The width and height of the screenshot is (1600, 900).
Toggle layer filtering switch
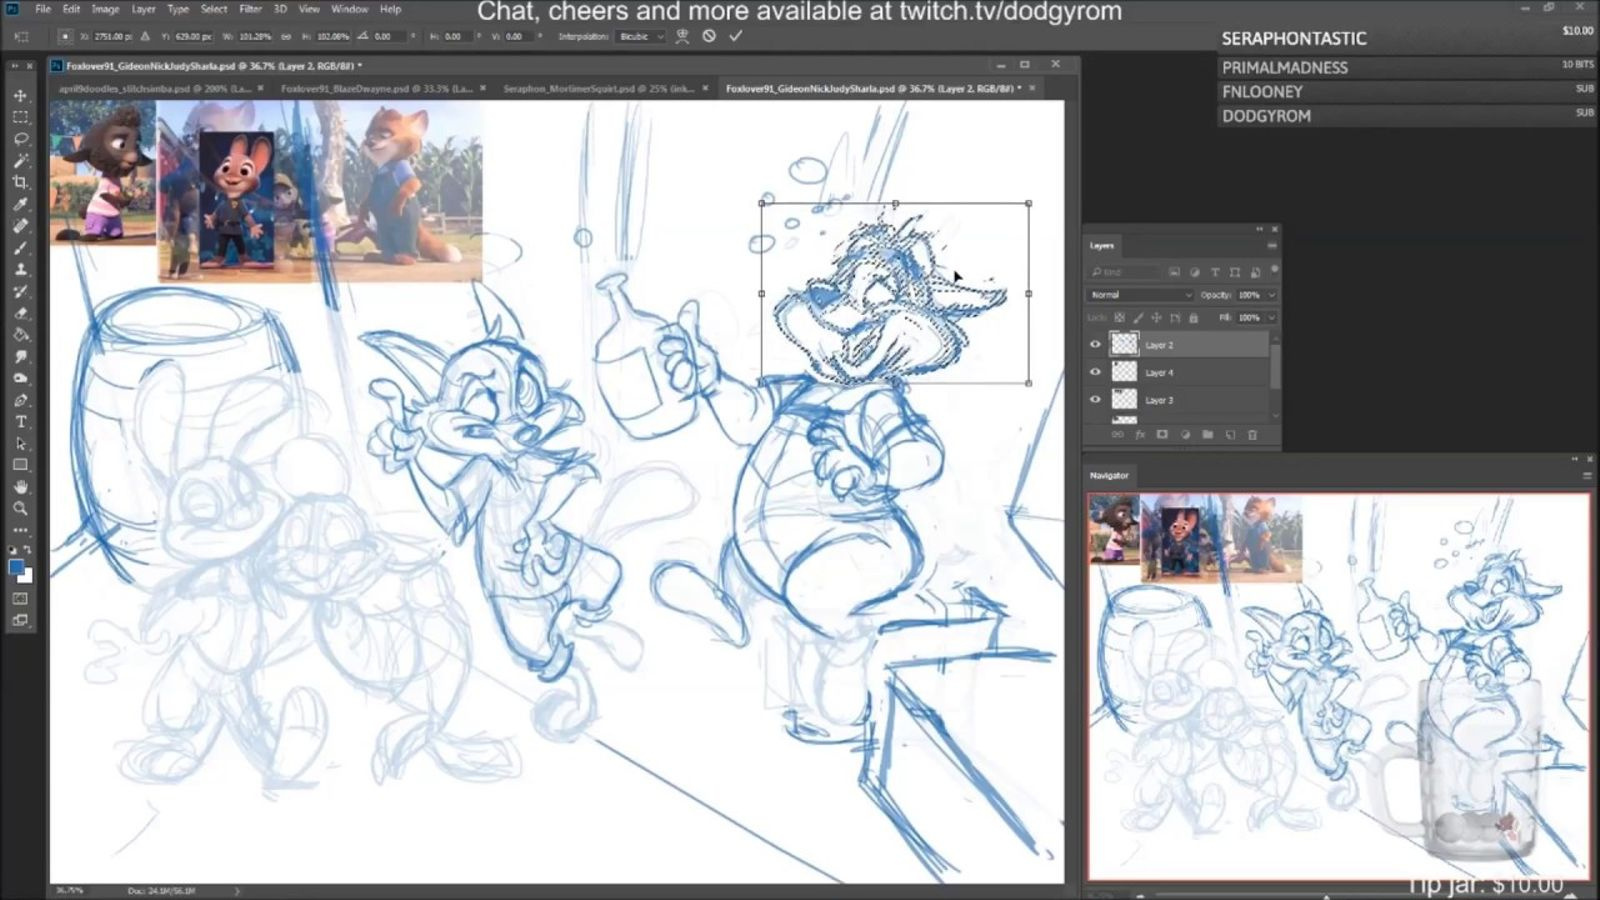coord(1274,270)
